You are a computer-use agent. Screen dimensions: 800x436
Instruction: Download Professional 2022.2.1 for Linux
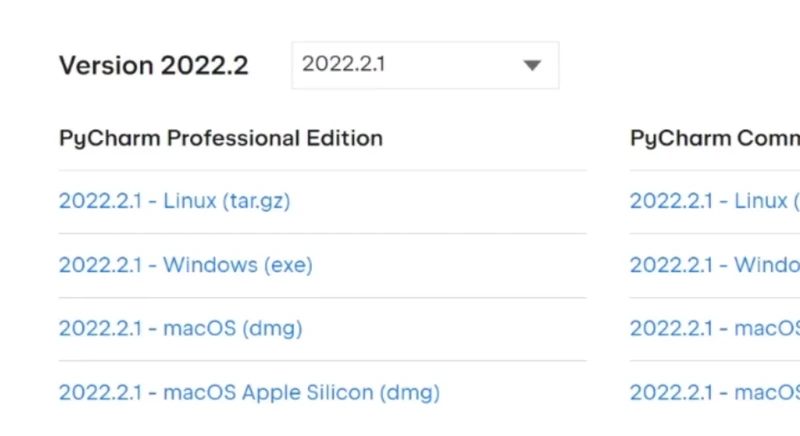tap(174, 201)
